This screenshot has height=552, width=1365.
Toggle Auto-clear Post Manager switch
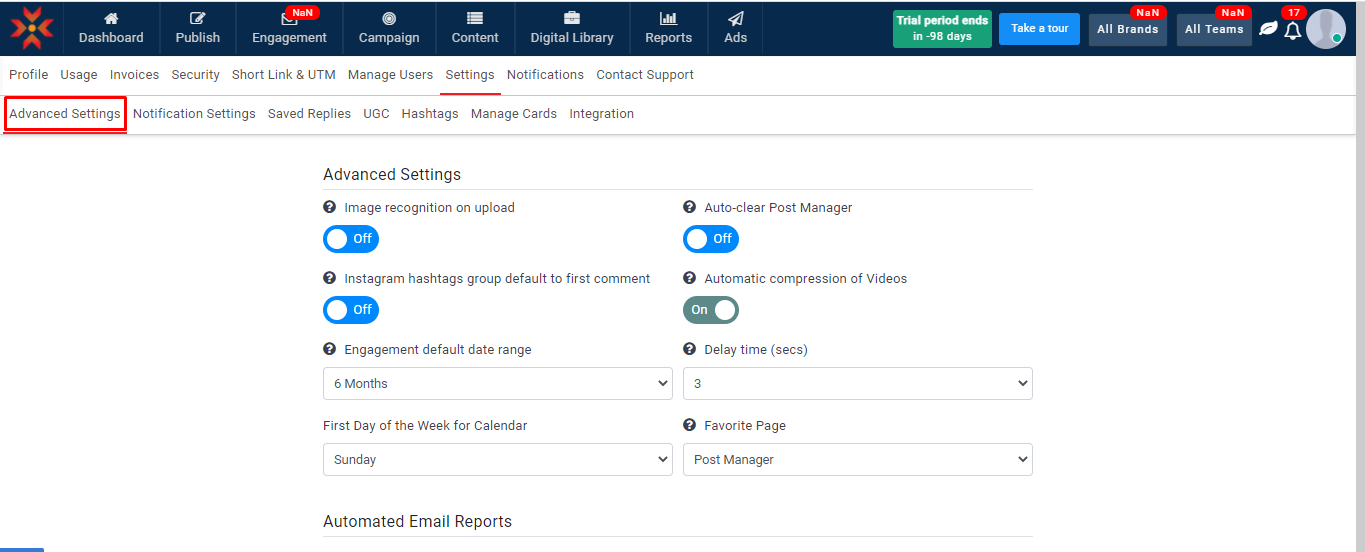pos(711,239)
